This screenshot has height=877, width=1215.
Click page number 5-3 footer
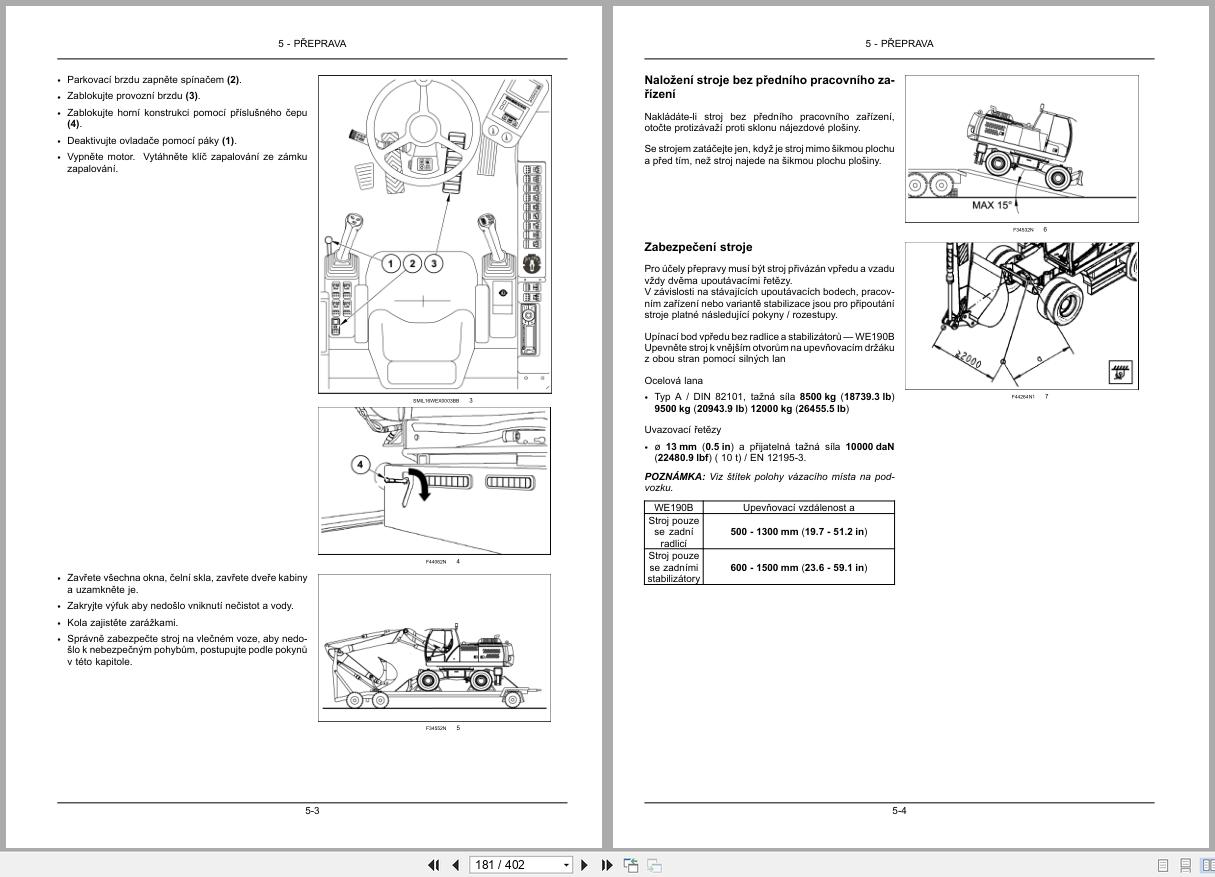[x=312, y=810]
